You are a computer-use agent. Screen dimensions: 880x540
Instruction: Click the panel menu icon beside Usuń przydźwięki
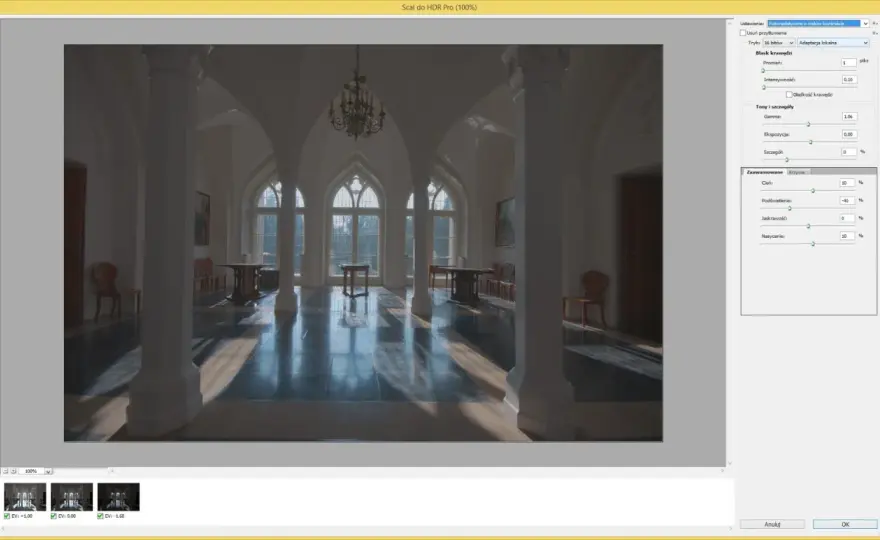click(874, 33)
